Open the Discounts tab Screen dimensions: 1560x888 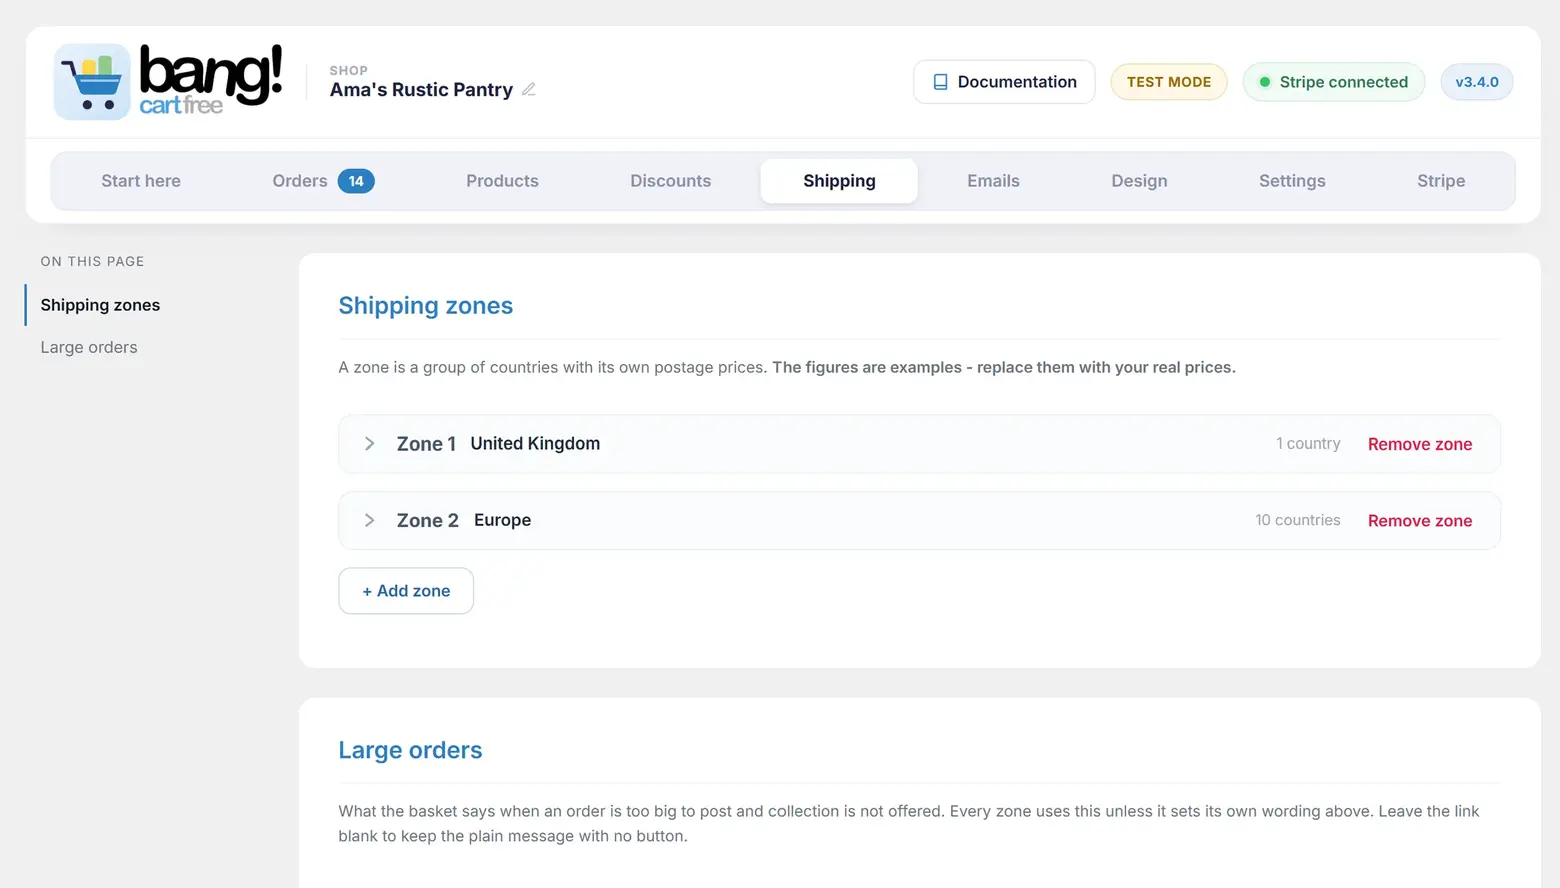click(671, 181)
